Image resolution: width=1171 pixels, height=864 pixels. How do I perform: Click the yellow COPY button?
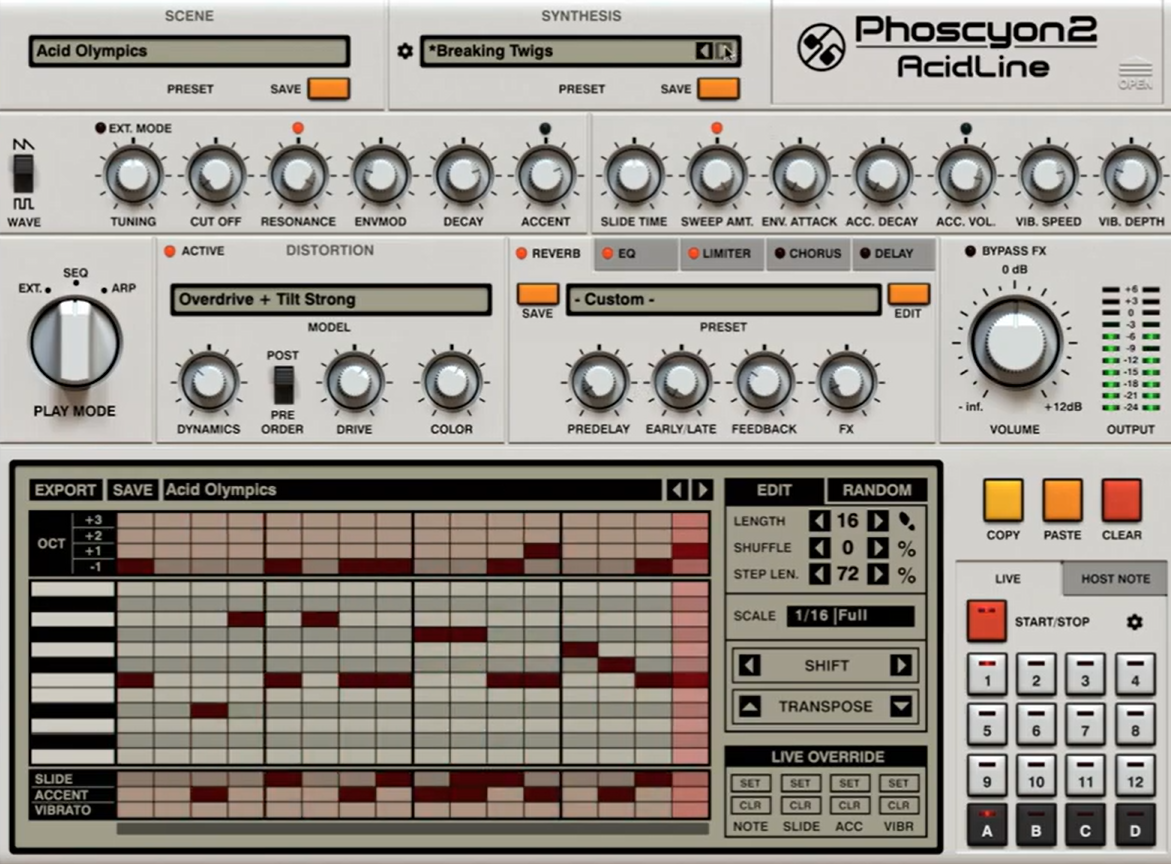coord(1003,500)
